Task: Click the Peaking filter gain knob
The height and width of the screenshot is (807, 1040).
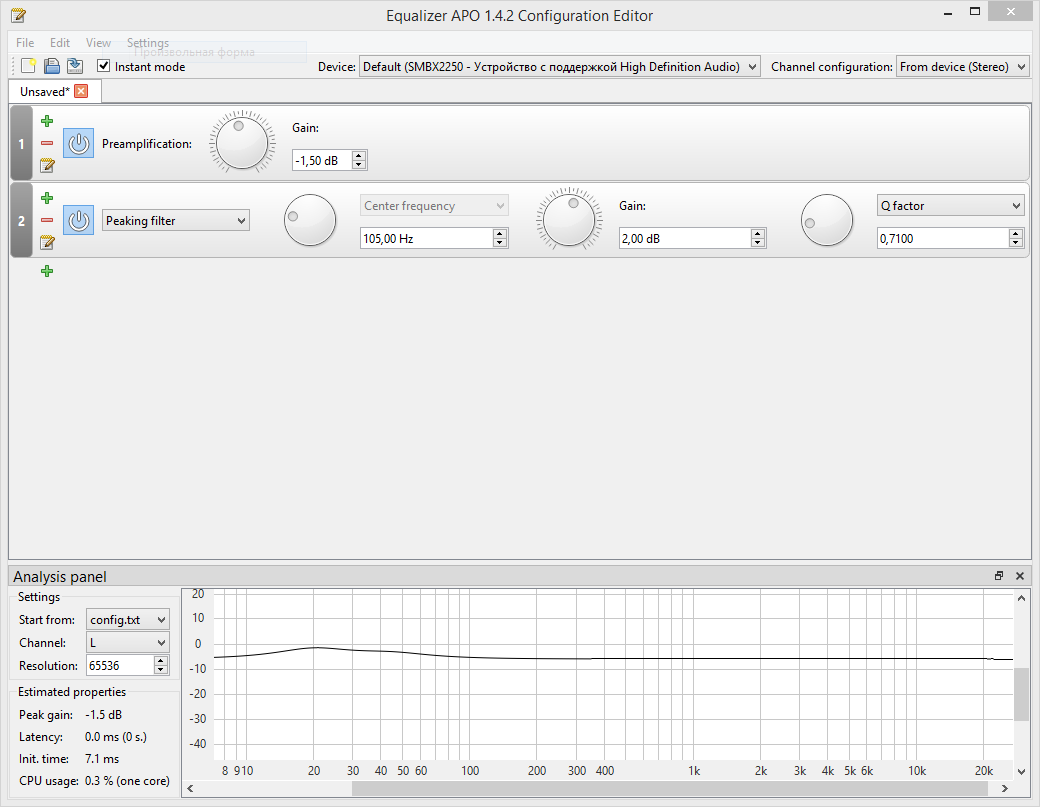Action: pyautogui.click(x=569, y=220)
